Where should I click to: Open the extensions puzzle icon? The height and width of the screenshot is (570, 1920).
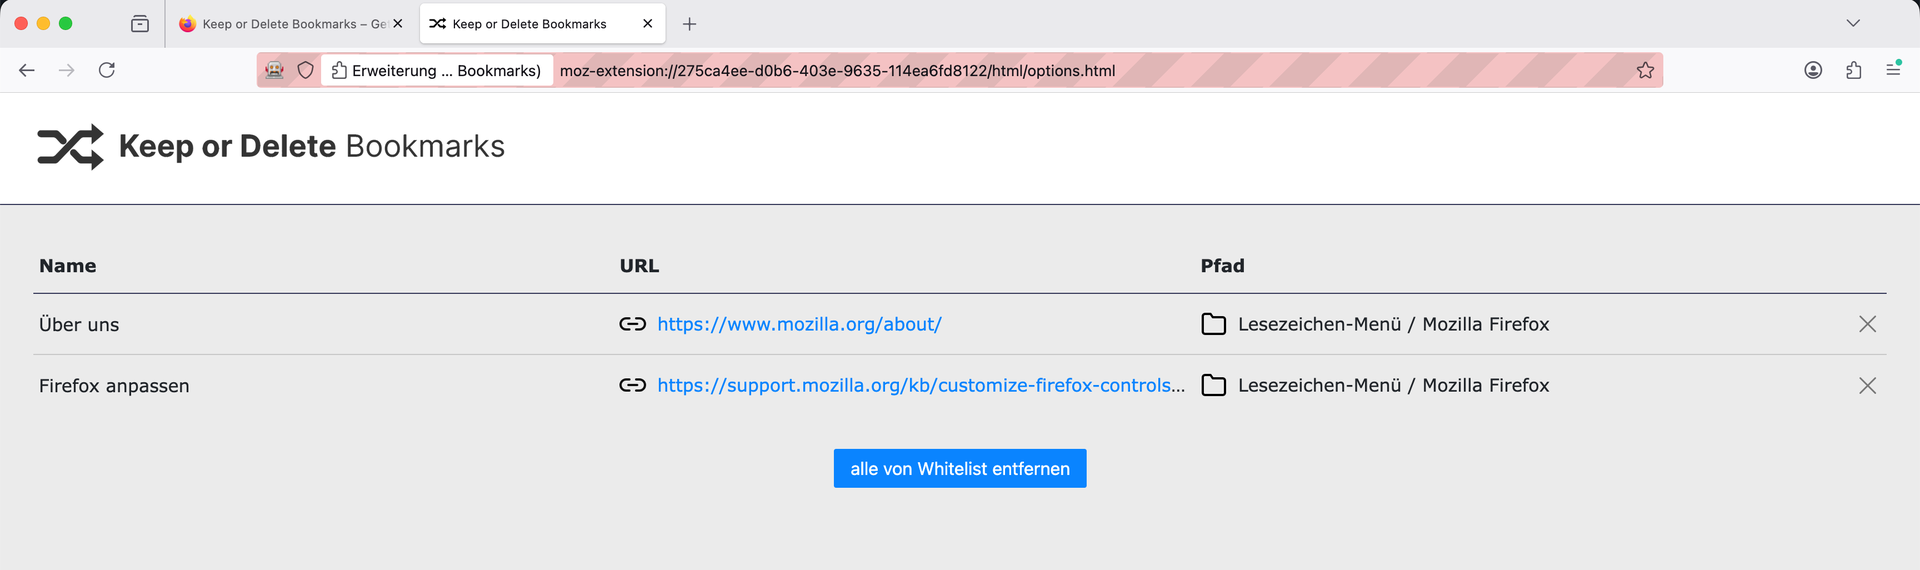point(1853,70)
